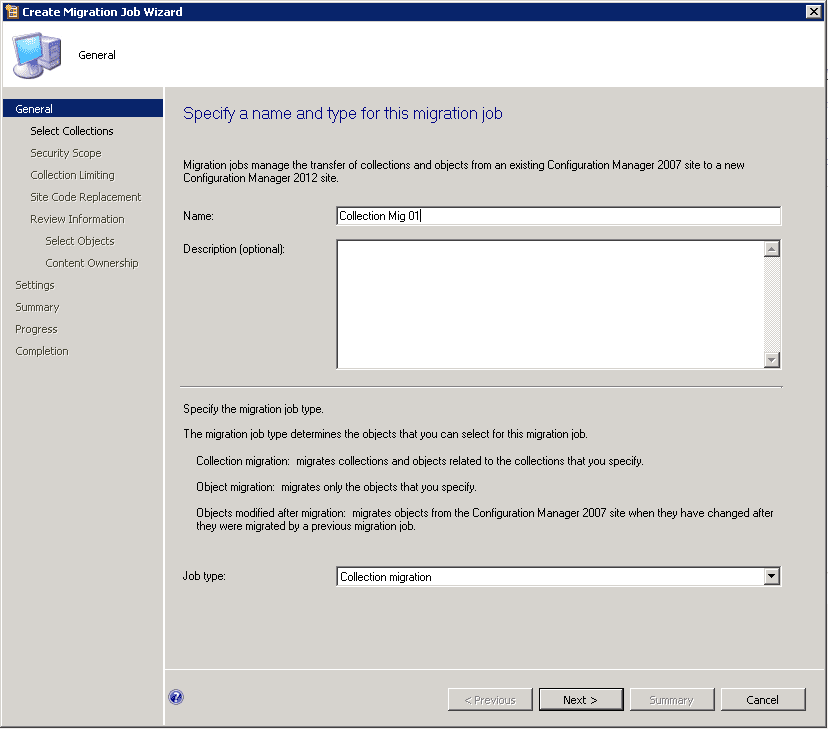Click the 'Objects modified after migration:' description
828x729 pixels.
click(x=485, y=519)
